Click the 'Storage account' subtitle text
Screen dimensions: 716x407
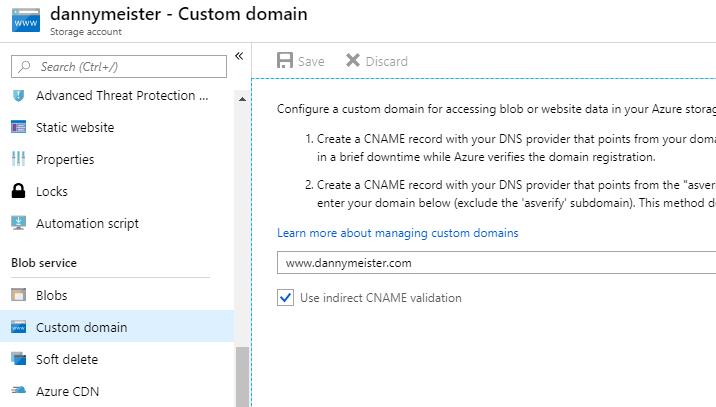86,32
